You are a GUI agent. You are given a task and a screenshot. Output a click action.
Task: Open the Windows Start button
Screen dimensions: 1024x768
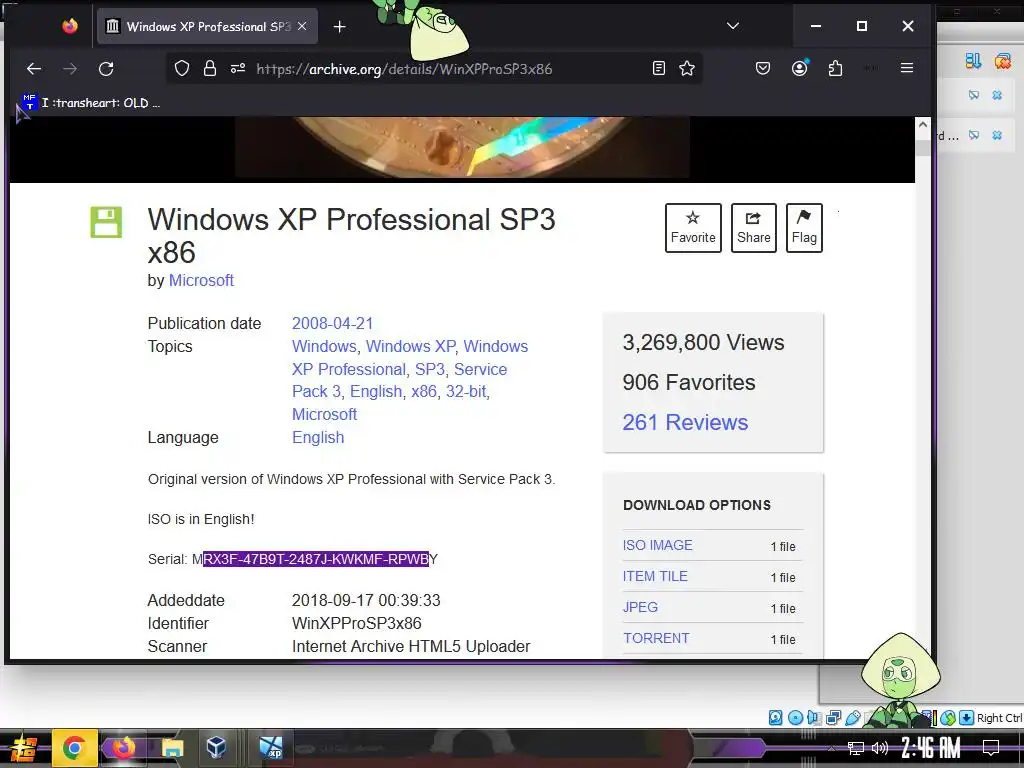(x=24, y=748)
